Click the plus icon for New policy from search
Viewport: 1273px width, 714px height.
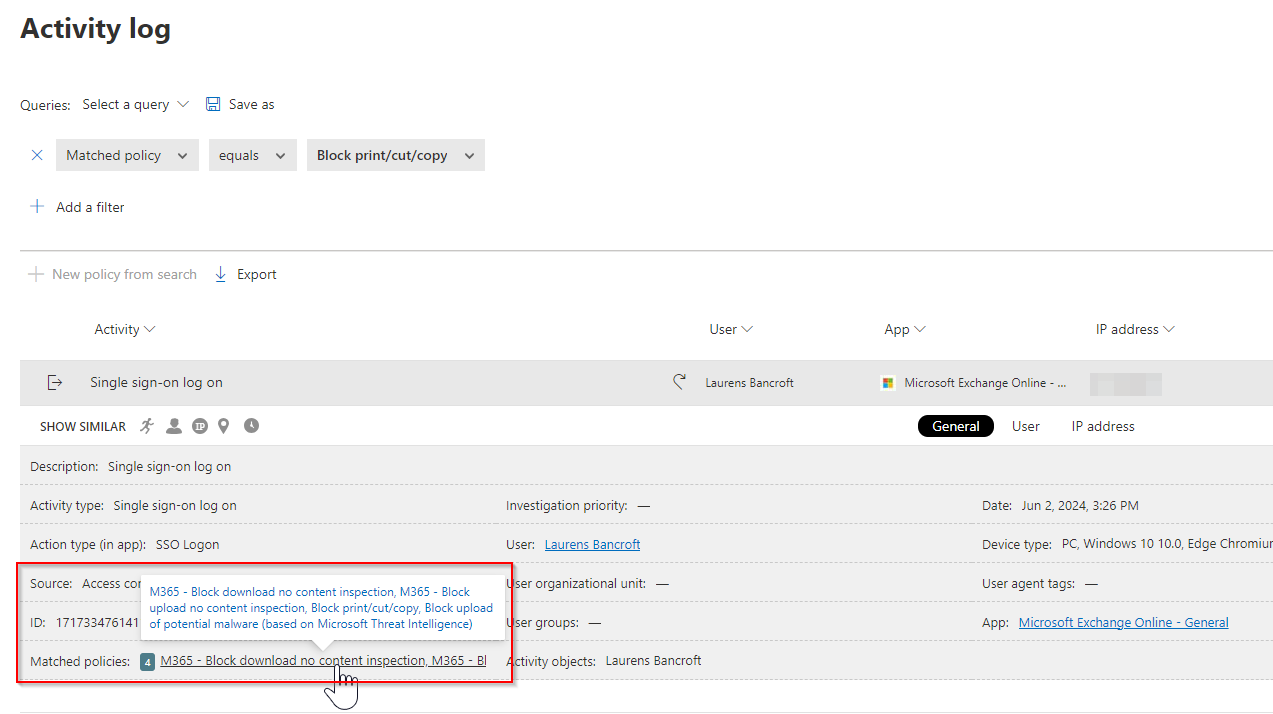point(36,274)
